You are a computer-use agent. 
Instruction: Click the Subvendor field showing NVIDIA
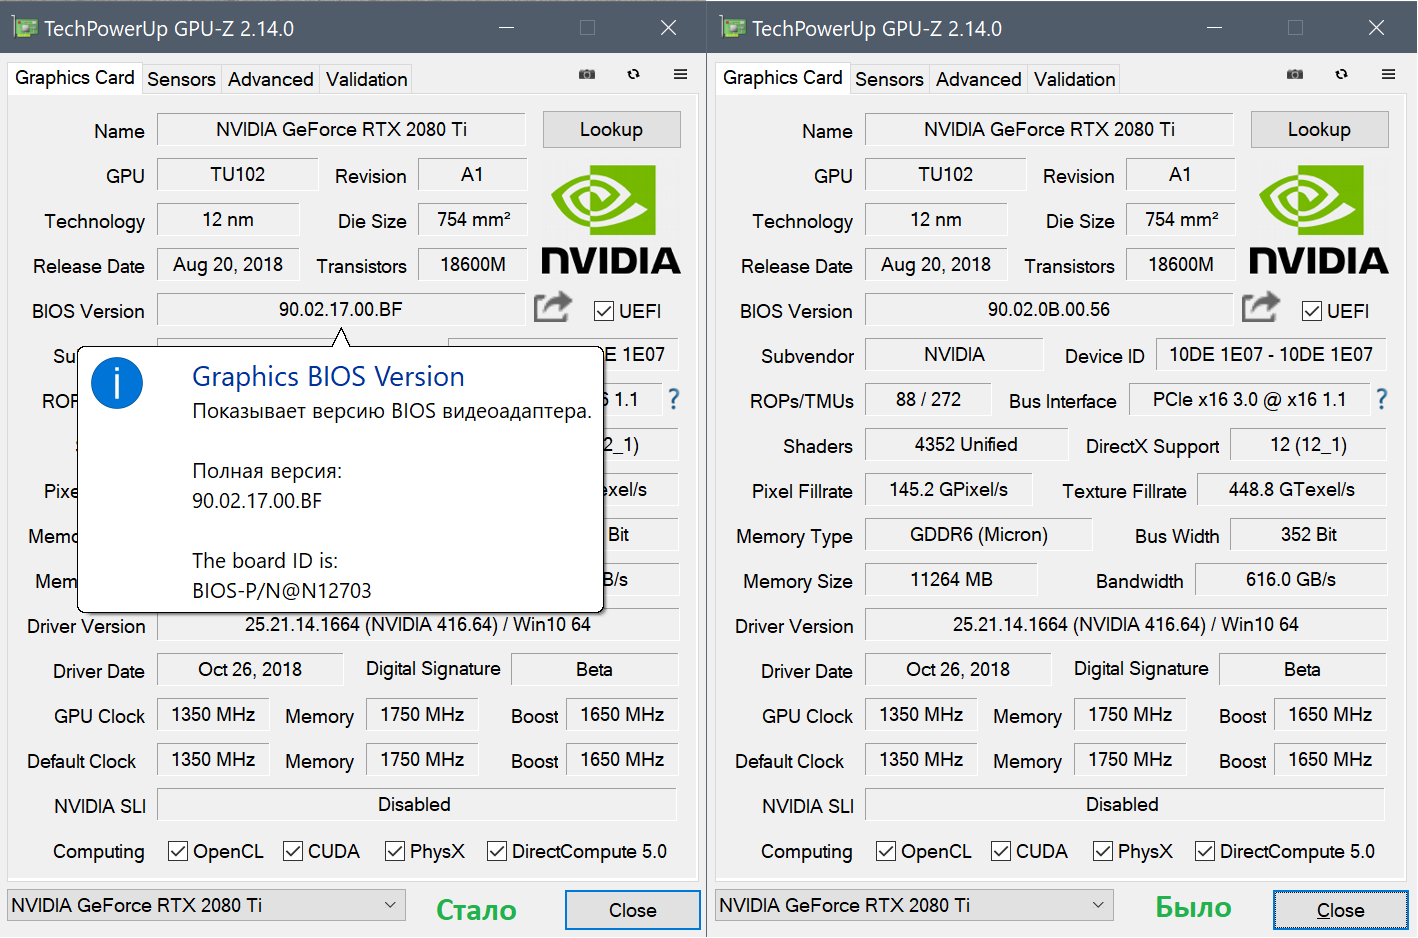coord(955,354)
